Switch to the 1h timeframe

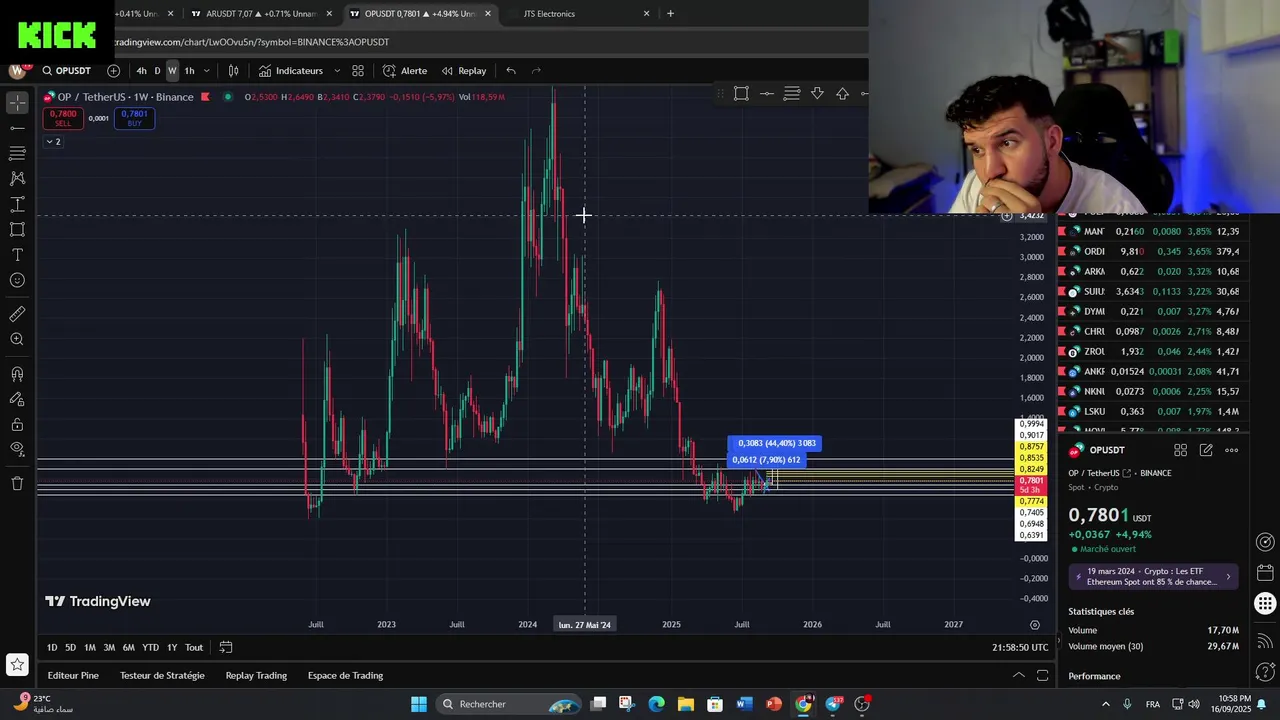(x=189, y=71)
